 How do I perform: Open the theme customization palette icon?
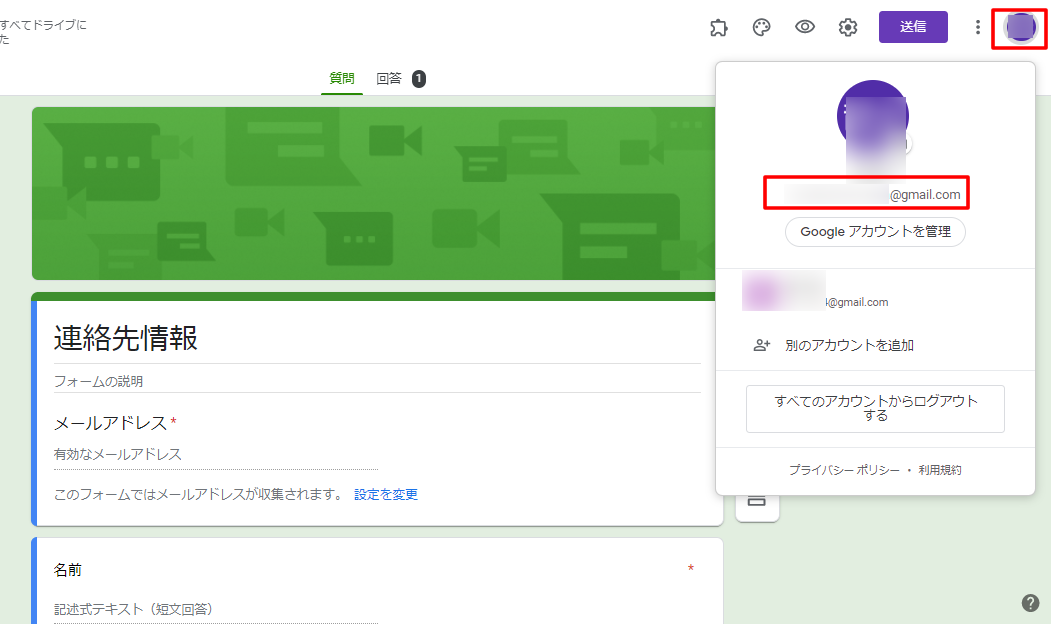[761, 28]
